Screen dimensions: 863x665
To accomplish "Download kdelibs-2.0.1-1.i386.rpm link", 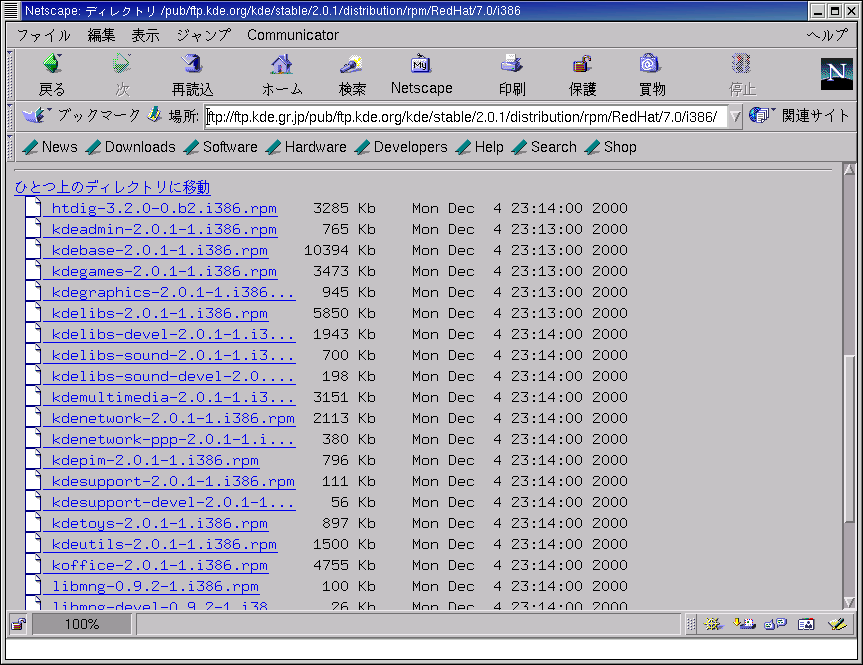I will click(160, 313).
